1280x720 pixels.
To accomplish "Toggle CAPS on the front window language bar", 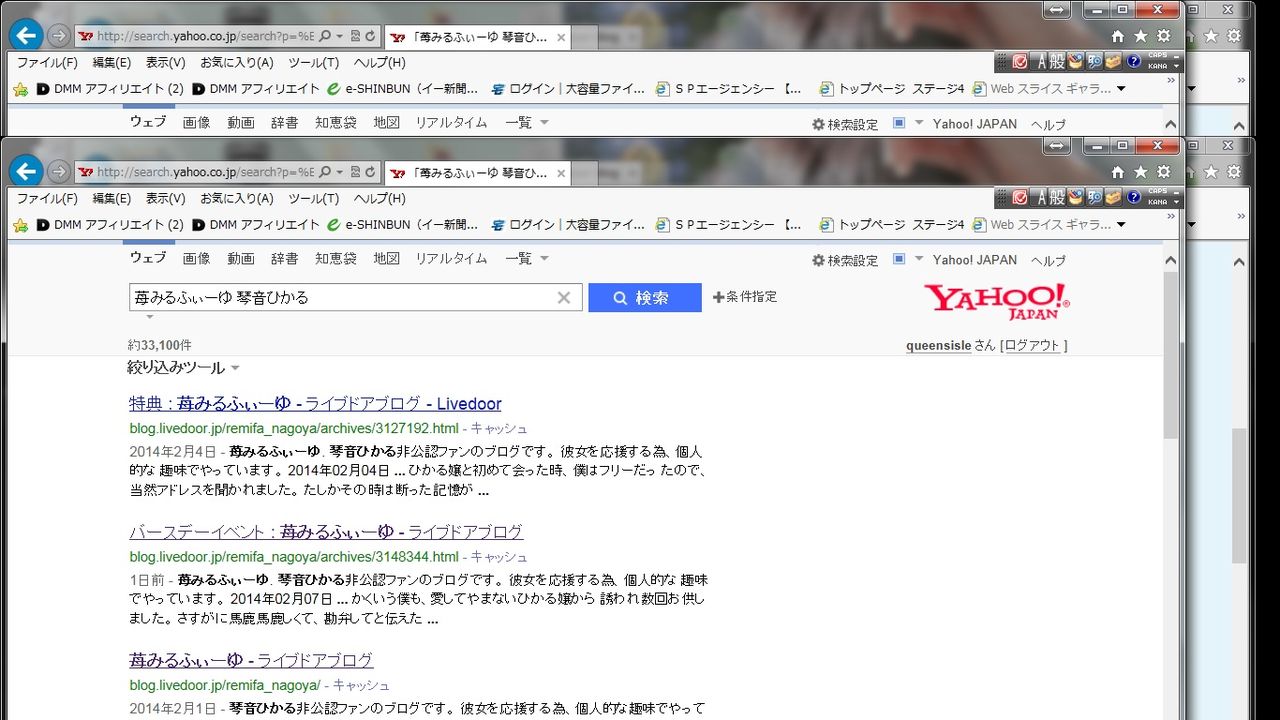I will pos(1157,192).
